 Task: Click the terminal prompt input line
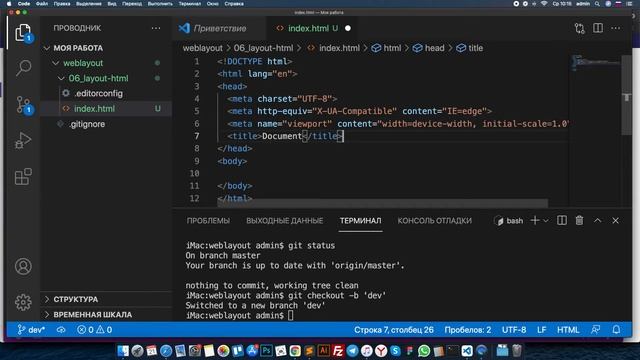[x=239, y=316]
